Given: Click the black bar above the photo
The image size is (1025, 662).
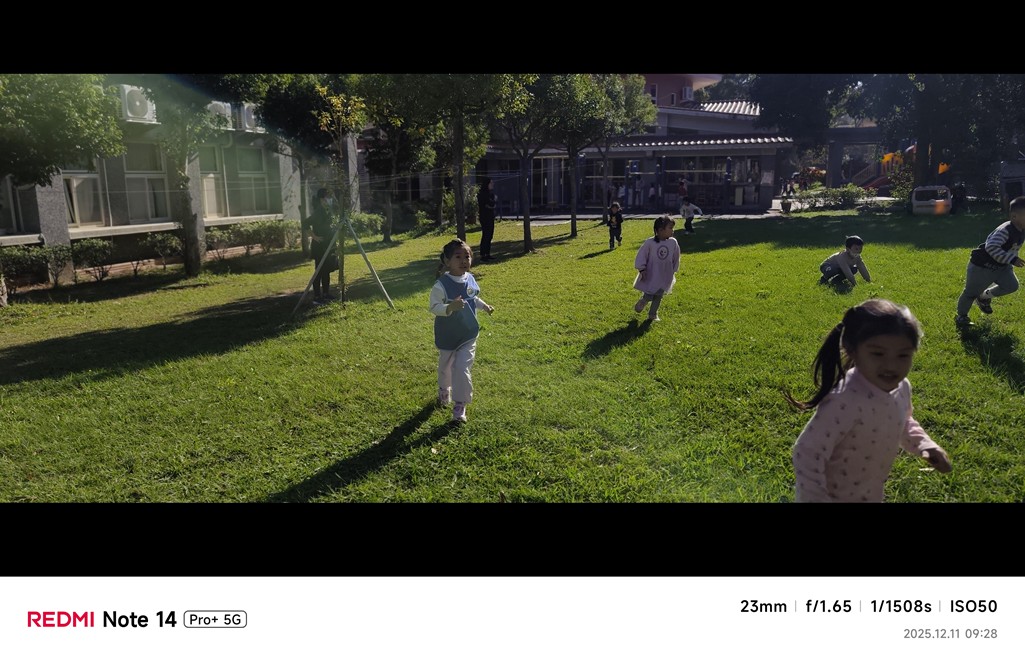Looking at the screenshot, I should pyautogui.click(x=512, y=37).
